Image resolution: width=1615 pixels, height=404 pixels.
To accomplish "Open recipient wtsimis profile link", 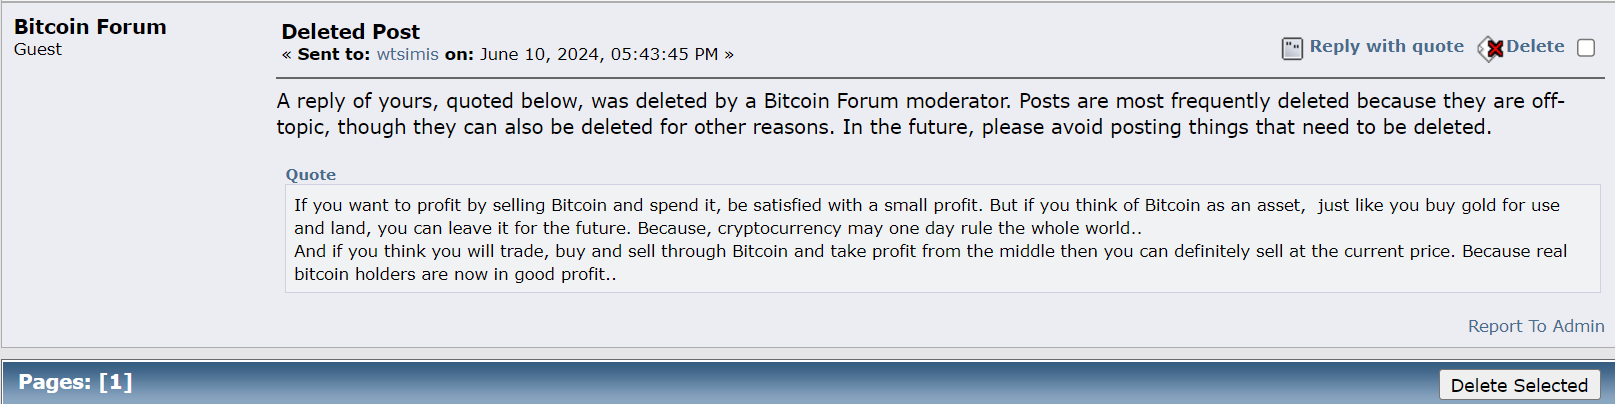I will (407, 54).
